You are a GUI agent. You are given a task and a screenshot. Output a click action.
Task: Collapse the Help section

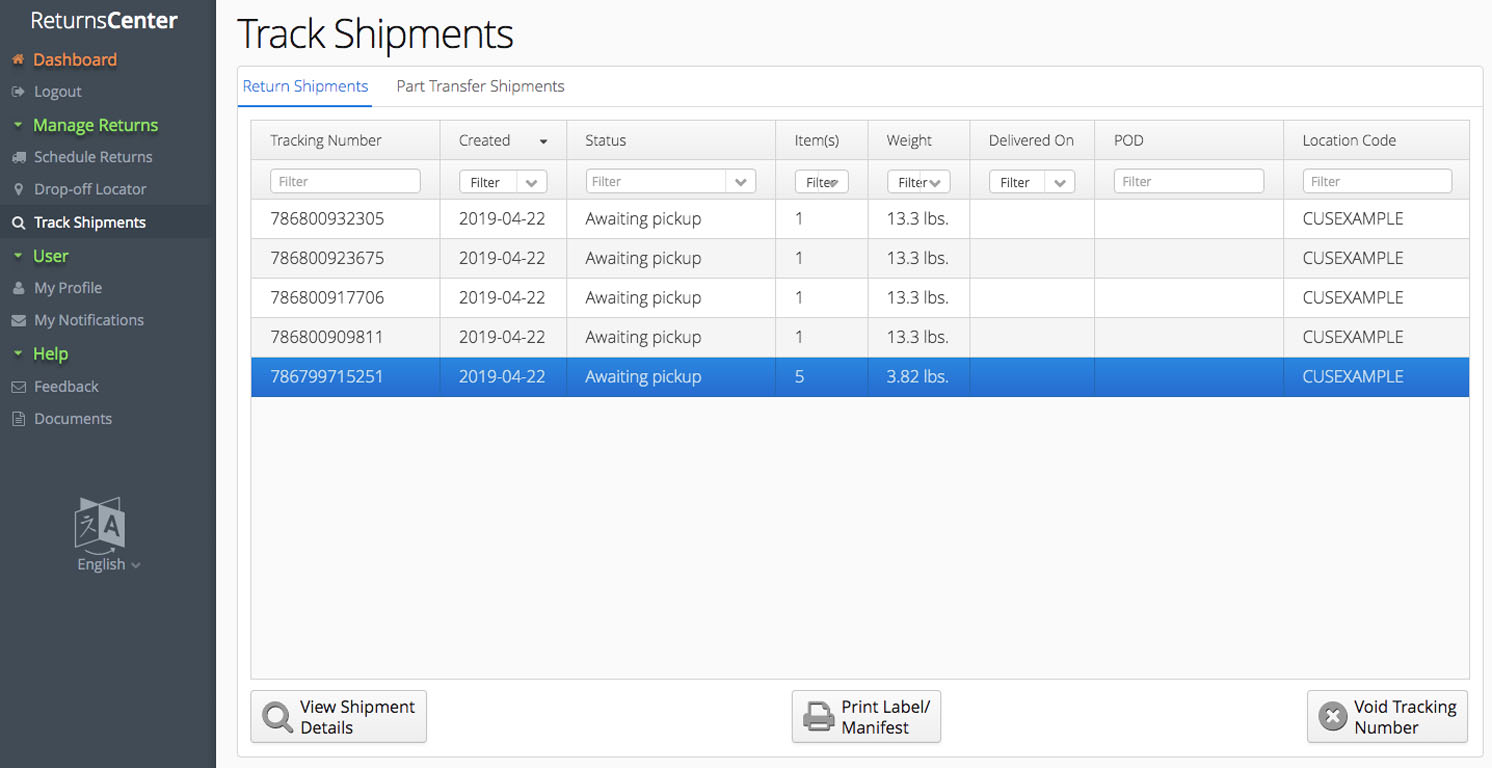click(x=18, y=354)
